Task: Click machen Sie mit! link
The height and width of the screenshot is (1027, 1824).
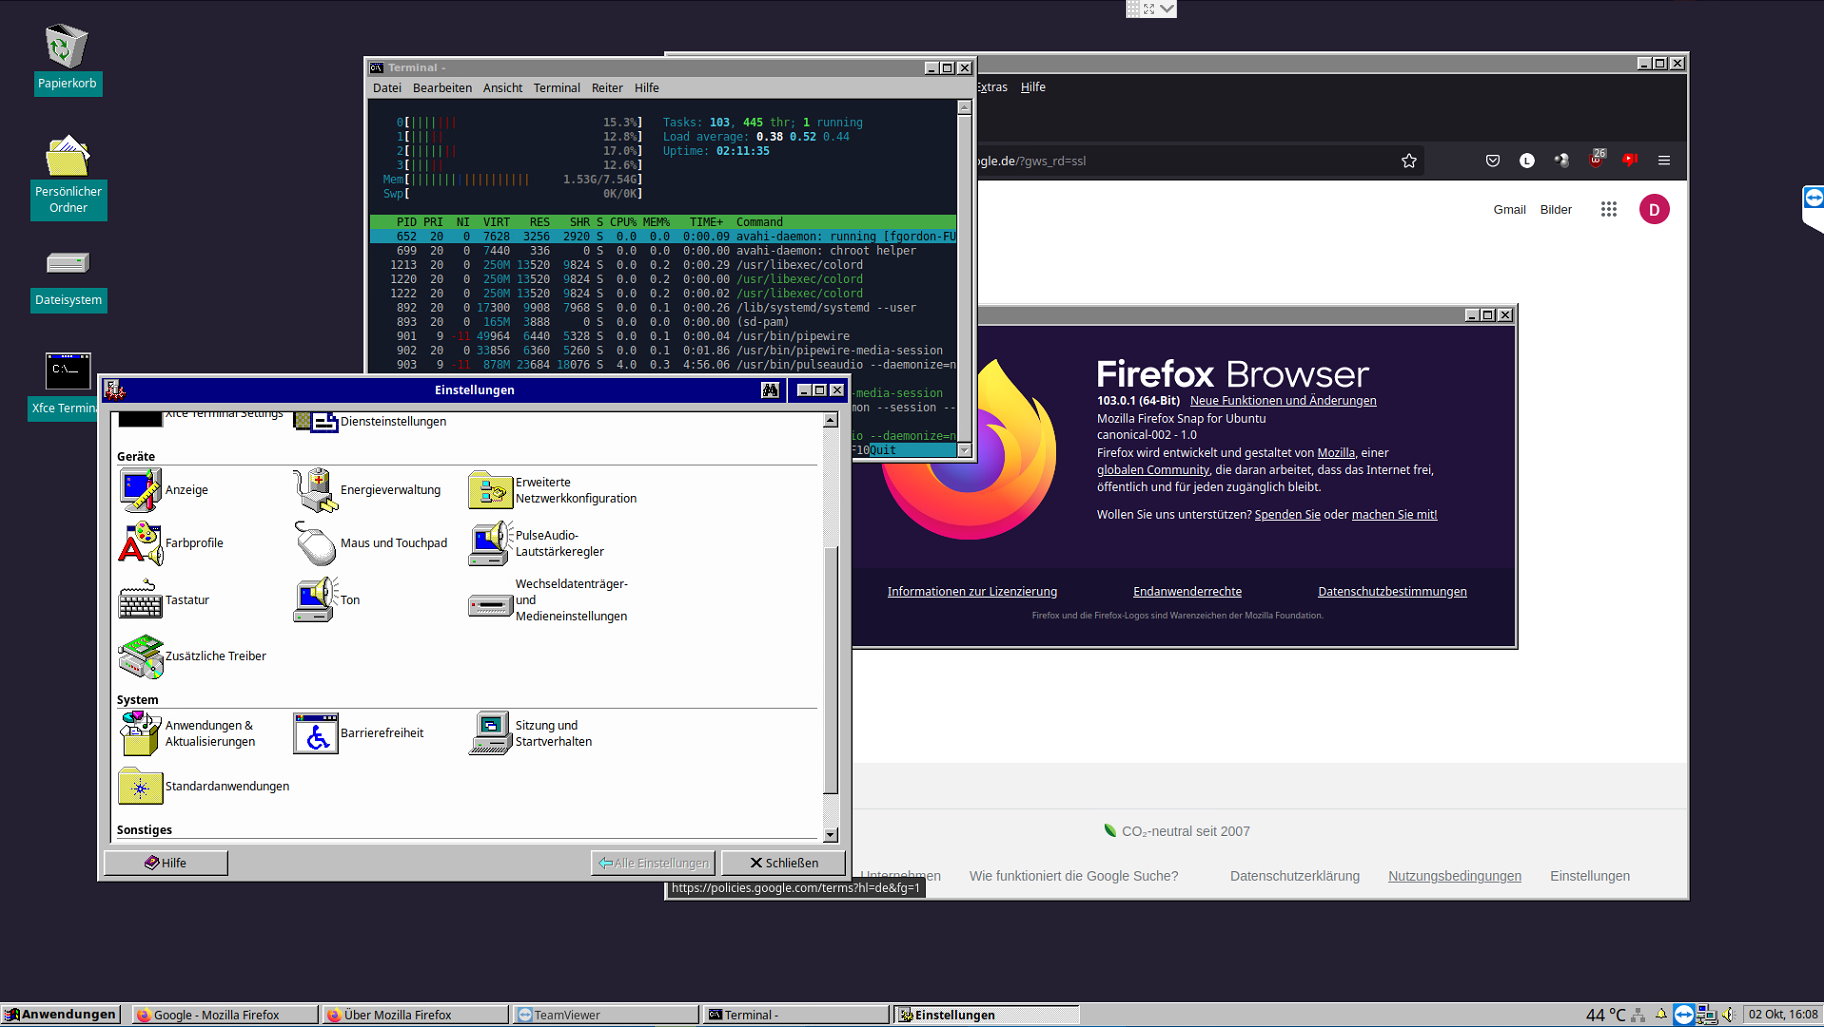Action: click(1394, 515)
